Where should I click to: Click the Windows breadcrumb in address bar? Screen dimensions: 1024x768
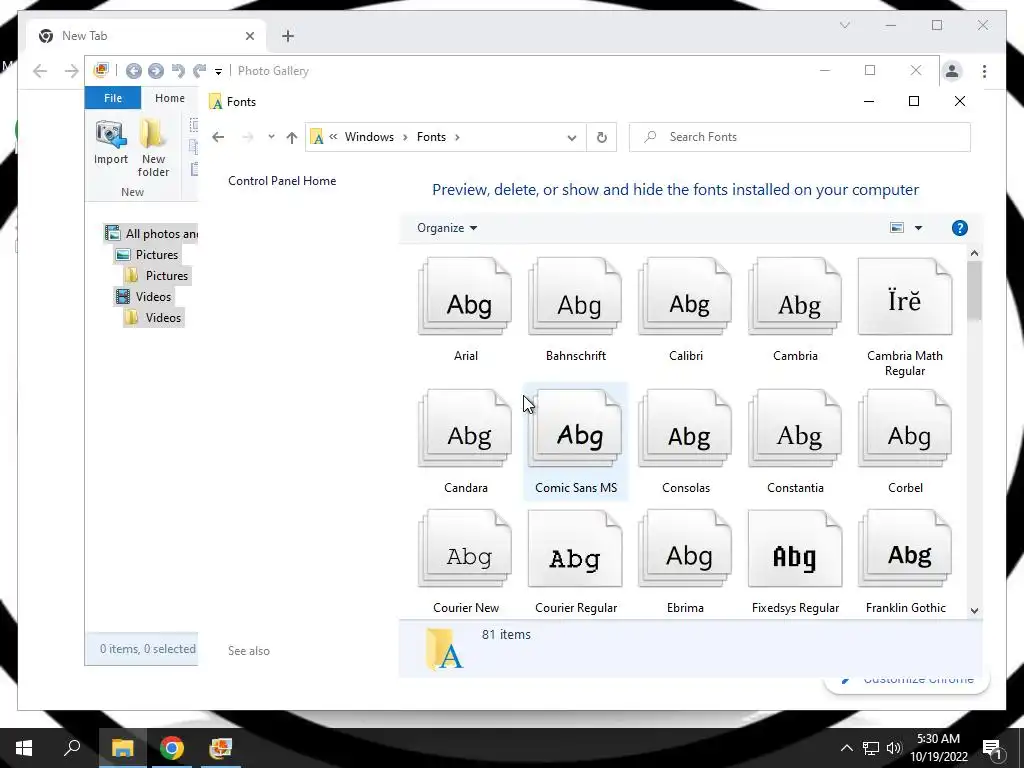(x=369, y=136)
